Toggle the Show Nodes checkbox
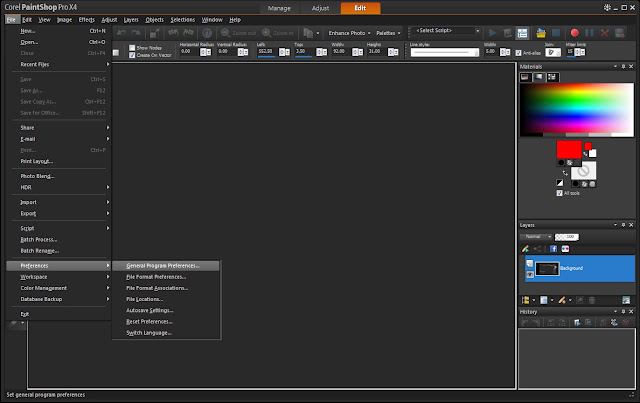Viewport: 640px width, 403px height. (132, 48)
